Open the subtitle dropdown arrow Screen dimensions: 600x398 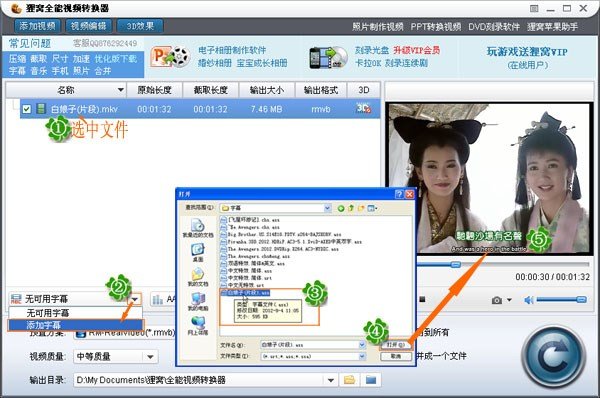pyautogui.click(x=135, y=299)
